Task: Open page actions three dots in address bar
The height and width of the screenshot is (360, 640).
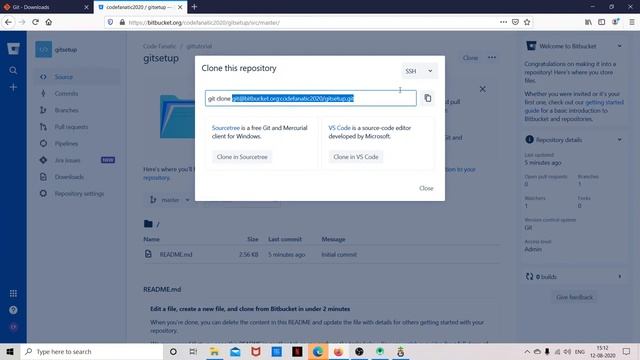Action: [x=503, y=22]
